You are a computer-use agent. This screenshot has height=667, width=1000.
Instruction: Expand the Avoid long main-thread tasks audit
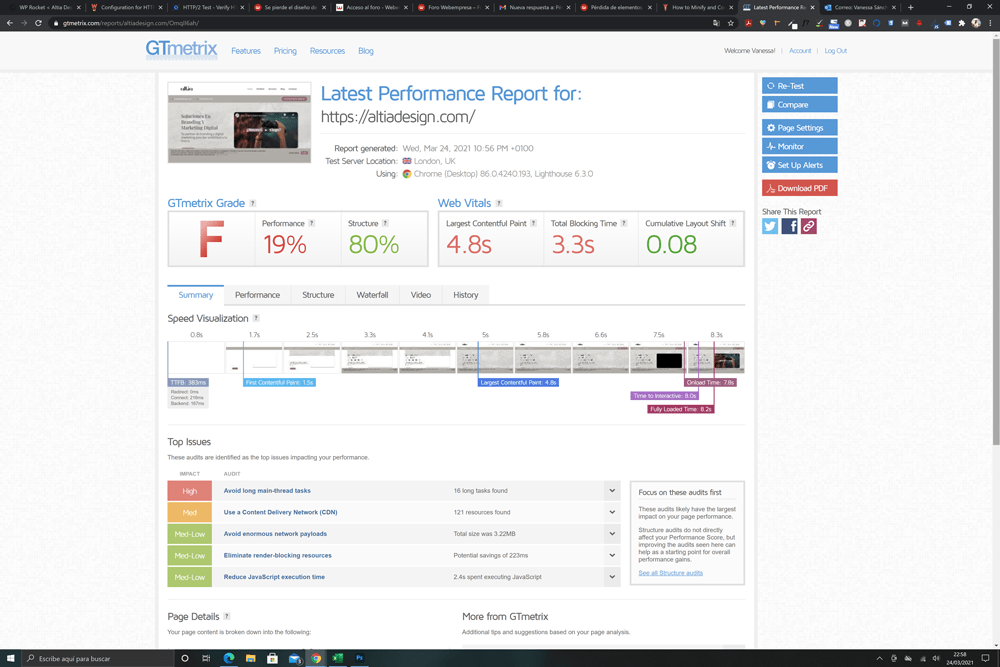click(x=612, y=491)
